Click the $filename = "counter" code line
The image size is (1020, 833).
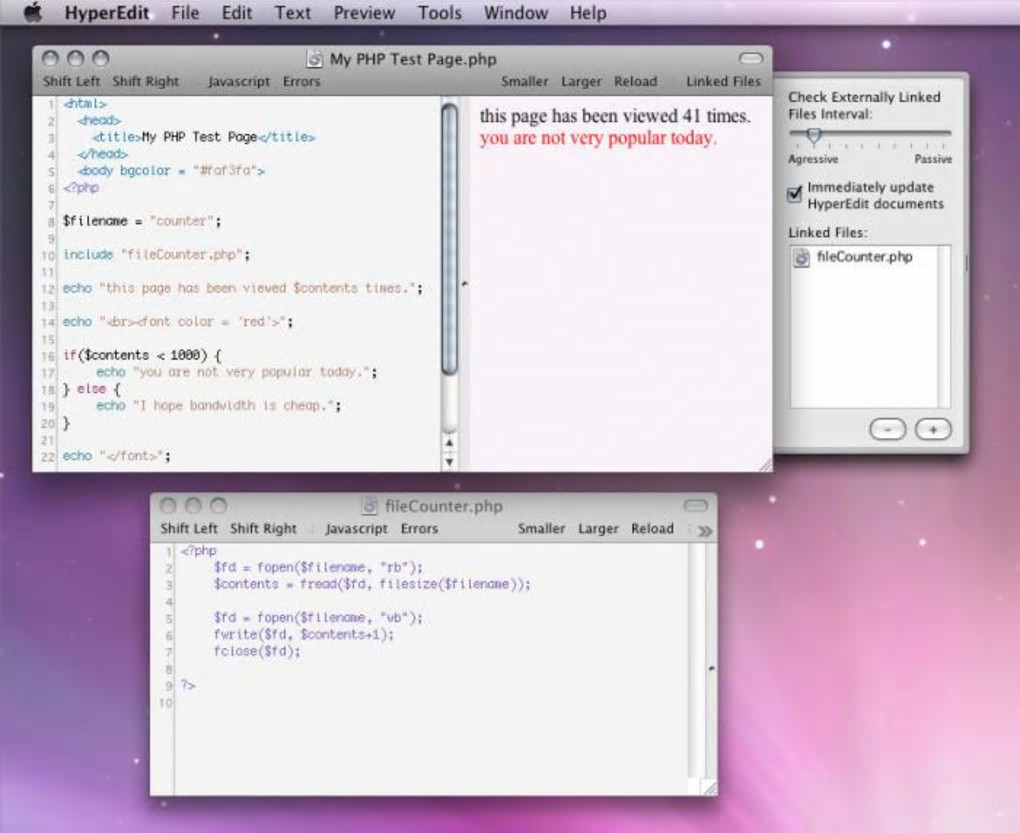coord(142,221)
